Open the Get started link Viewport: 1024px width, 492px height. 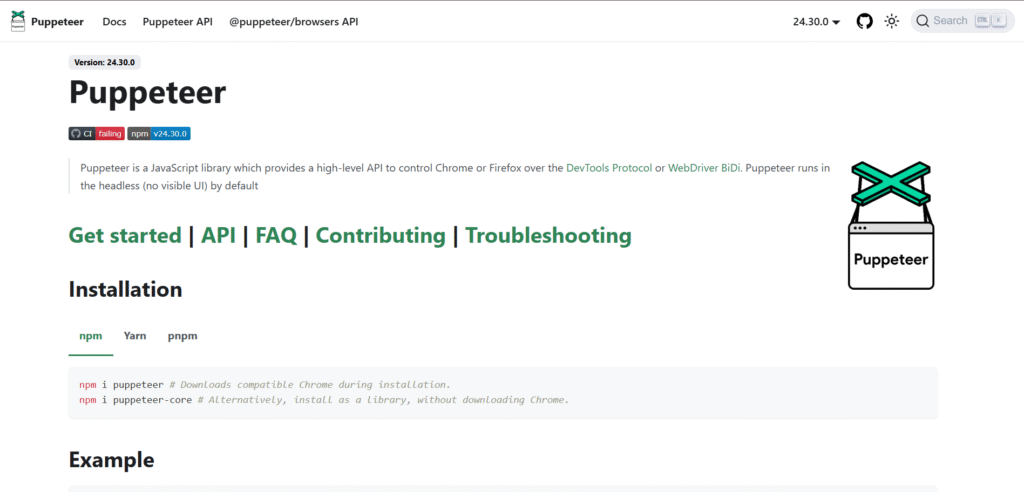pos(125,236)
